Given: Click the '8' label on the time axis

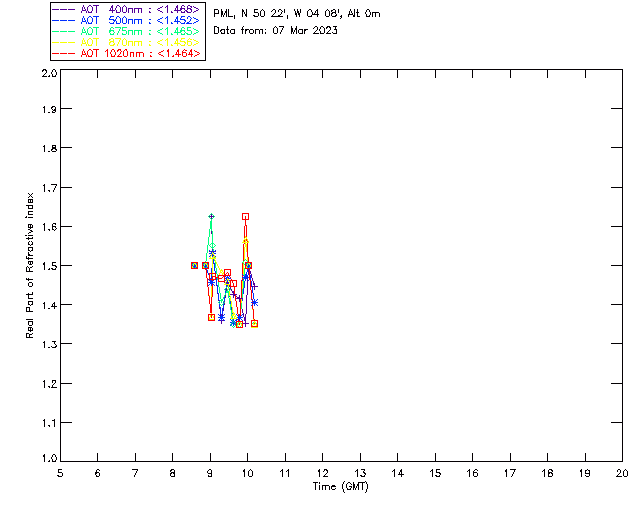Looking at the screenshot, I should pyautogui.click(x=173, y=473).
